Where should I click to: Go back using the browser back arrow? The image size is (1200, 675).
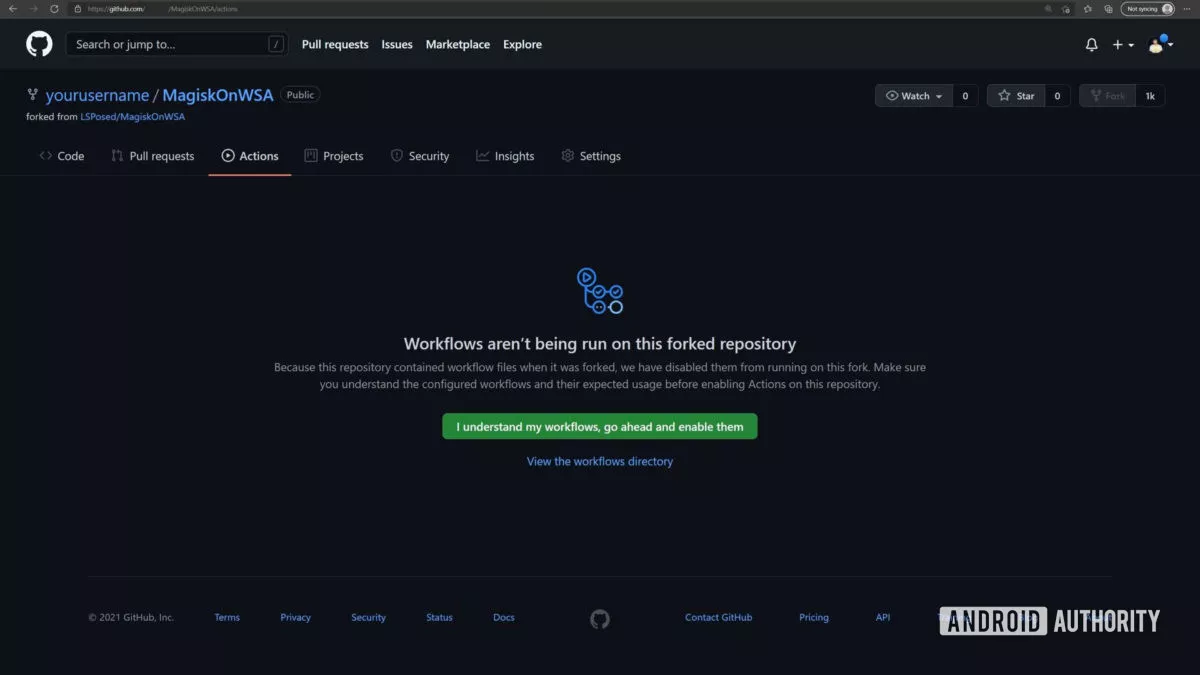coord(13,9)
